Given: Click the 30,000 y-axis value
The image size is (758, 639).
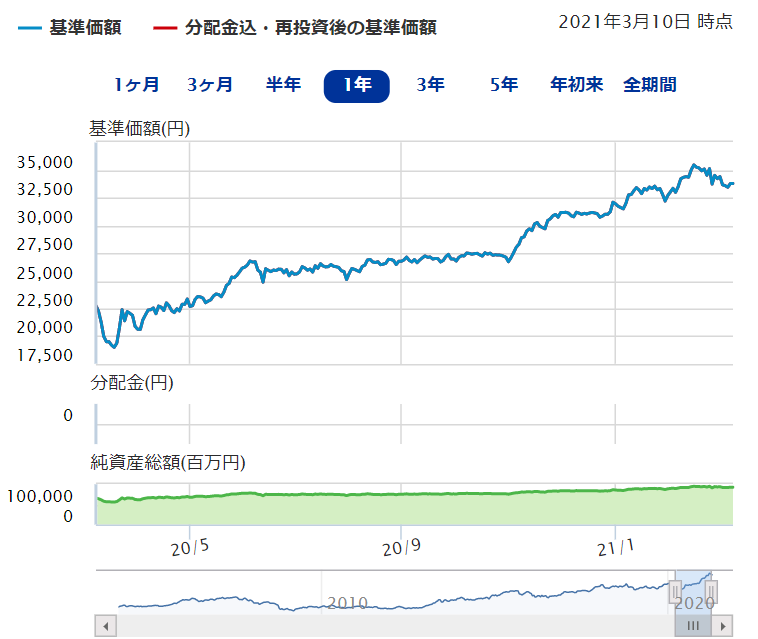Looking at the screenshot, I should pyautogui.click(x=44, y=218).
